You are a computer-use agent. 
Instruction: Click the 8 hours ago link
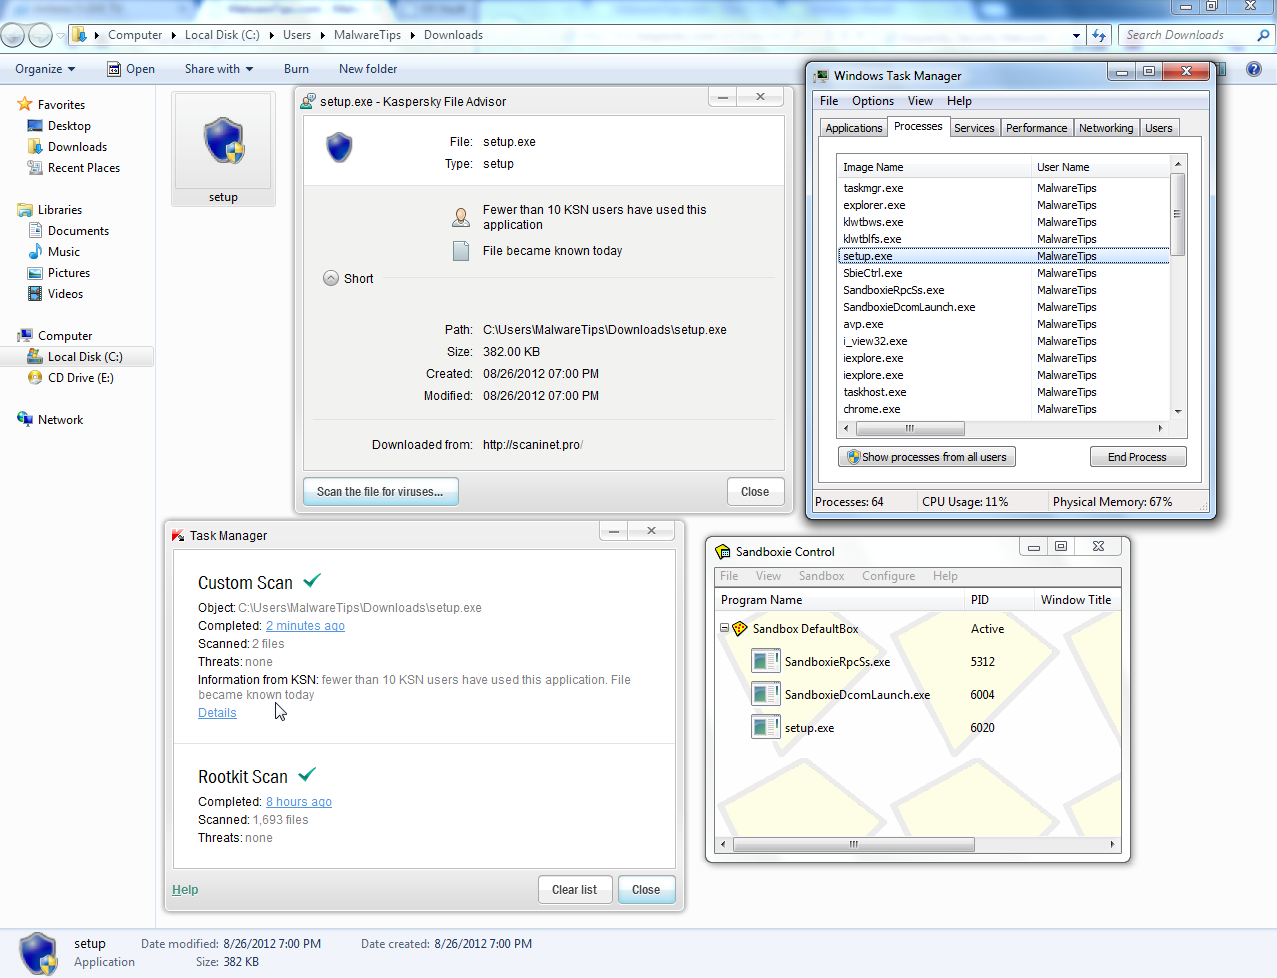coord(299,802)
